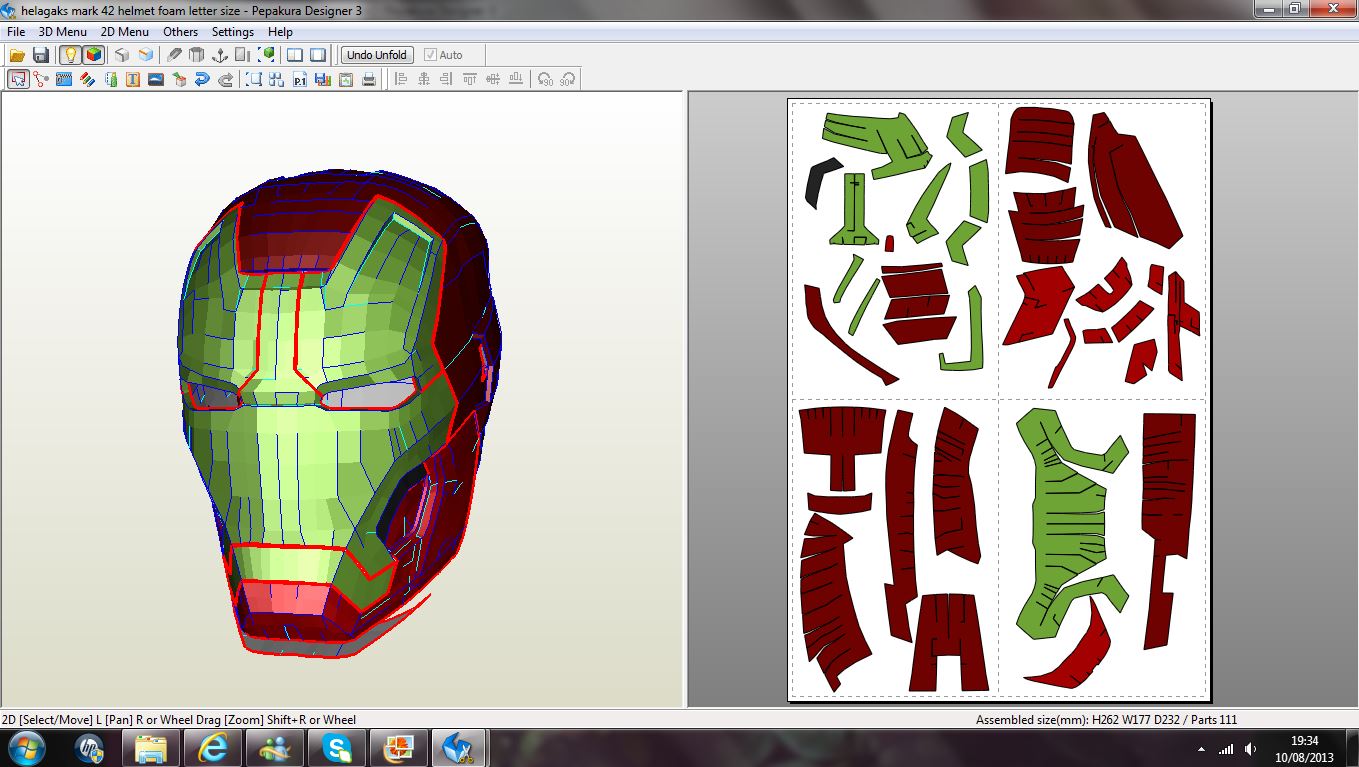Click the align right icon

point(447,79)
